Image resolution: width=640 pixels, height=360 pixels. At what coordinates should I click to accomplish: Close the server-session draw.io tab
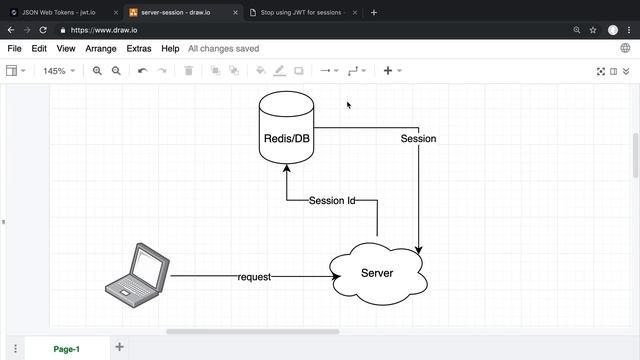(235, 13)
